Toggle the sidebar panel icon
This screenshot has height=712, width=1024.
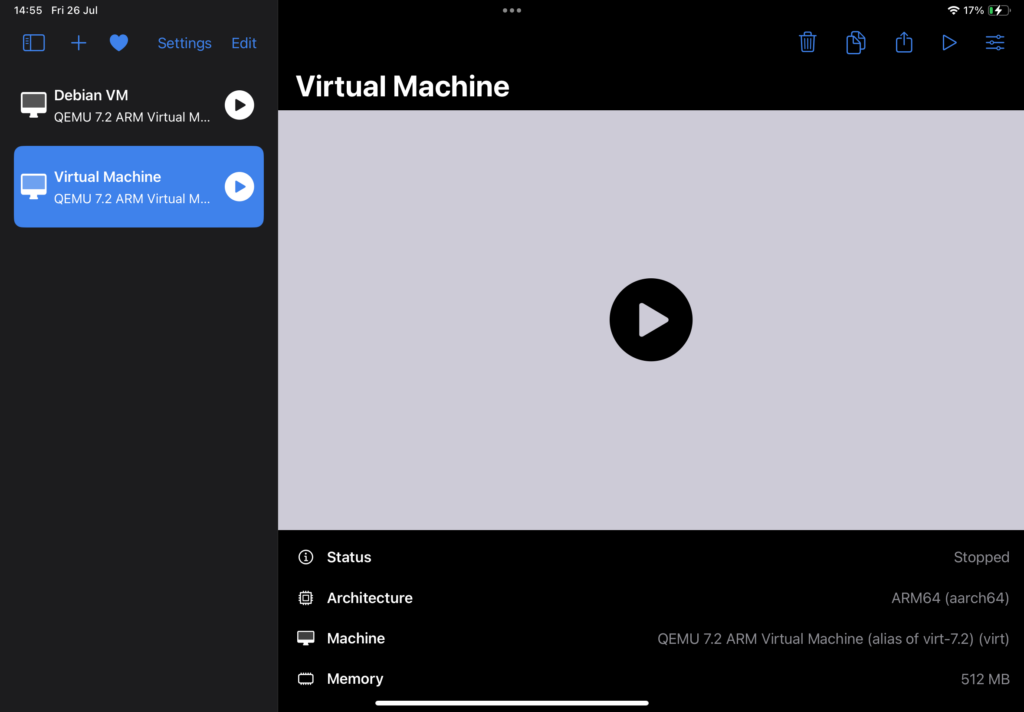click(x=34, y=43)
